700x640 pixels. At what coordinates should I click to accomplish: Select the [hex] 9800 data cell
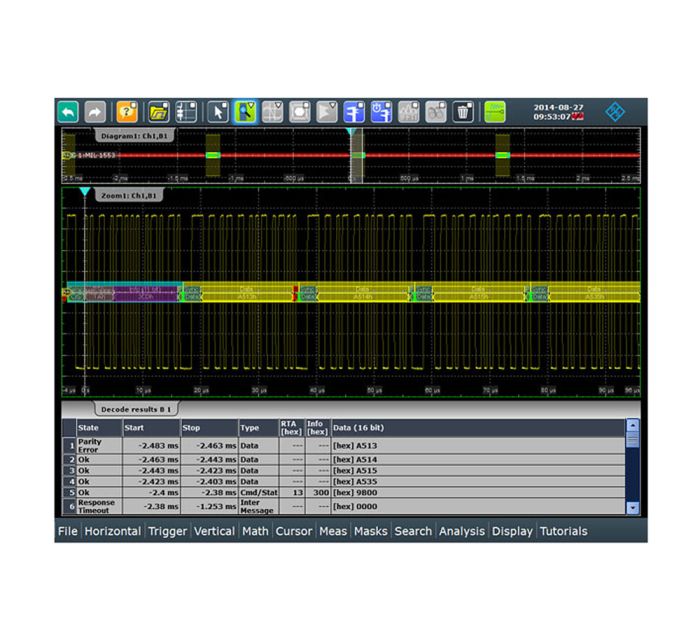(x=479, y=493)
